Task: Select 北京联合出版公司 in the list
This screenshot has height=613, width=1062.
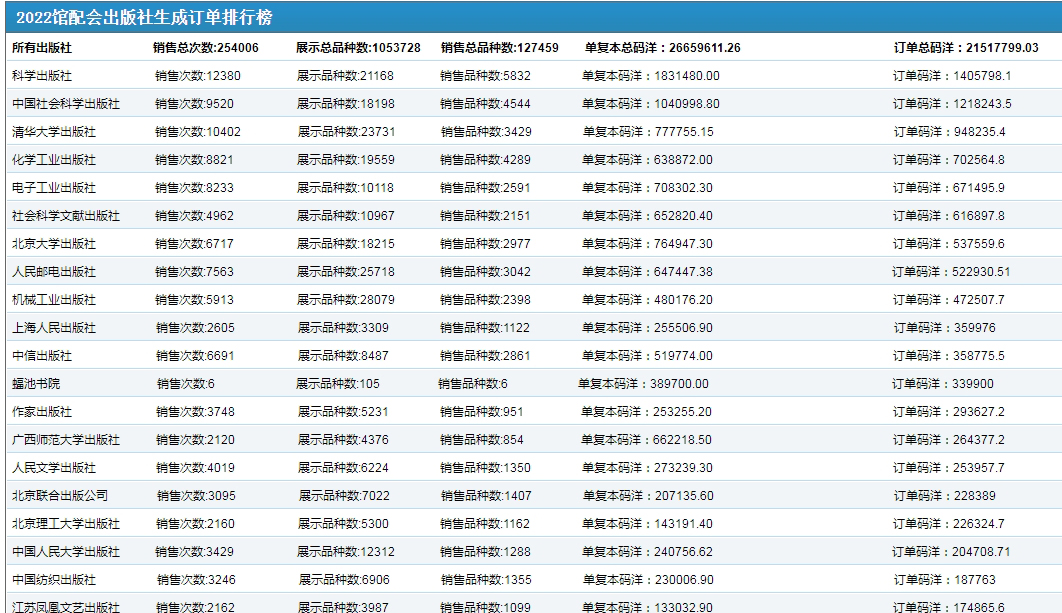Action: [60, 496]
